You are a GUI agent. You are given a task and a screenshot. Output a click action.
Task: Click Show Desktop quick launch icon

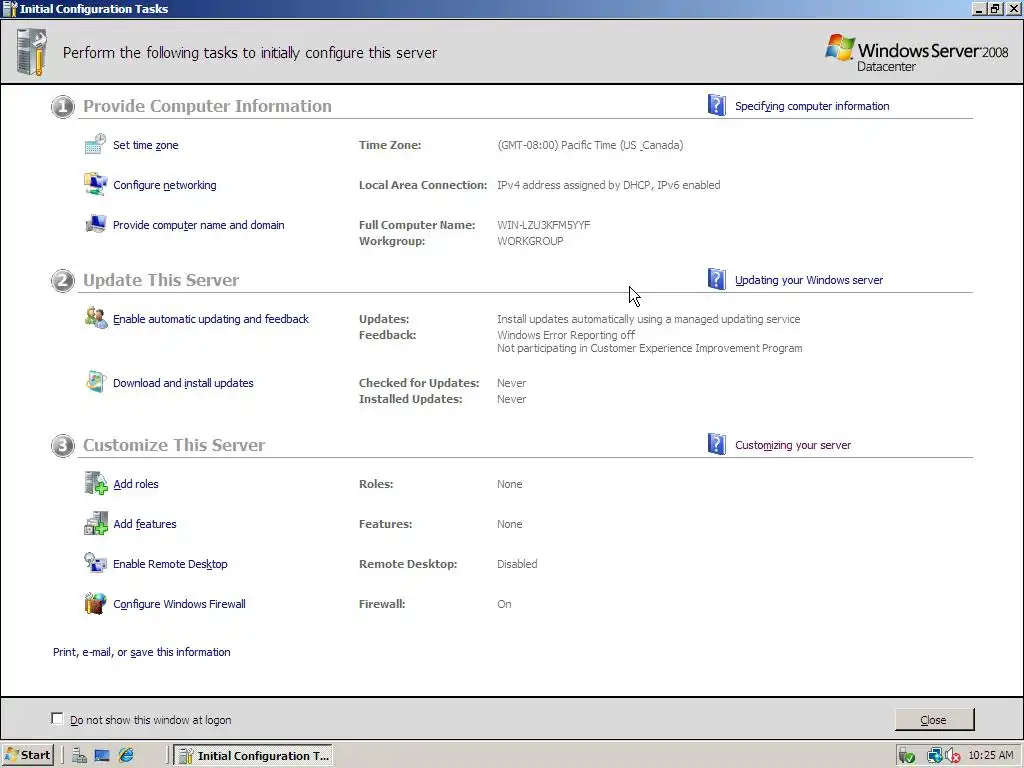click(x=102, y=756)
